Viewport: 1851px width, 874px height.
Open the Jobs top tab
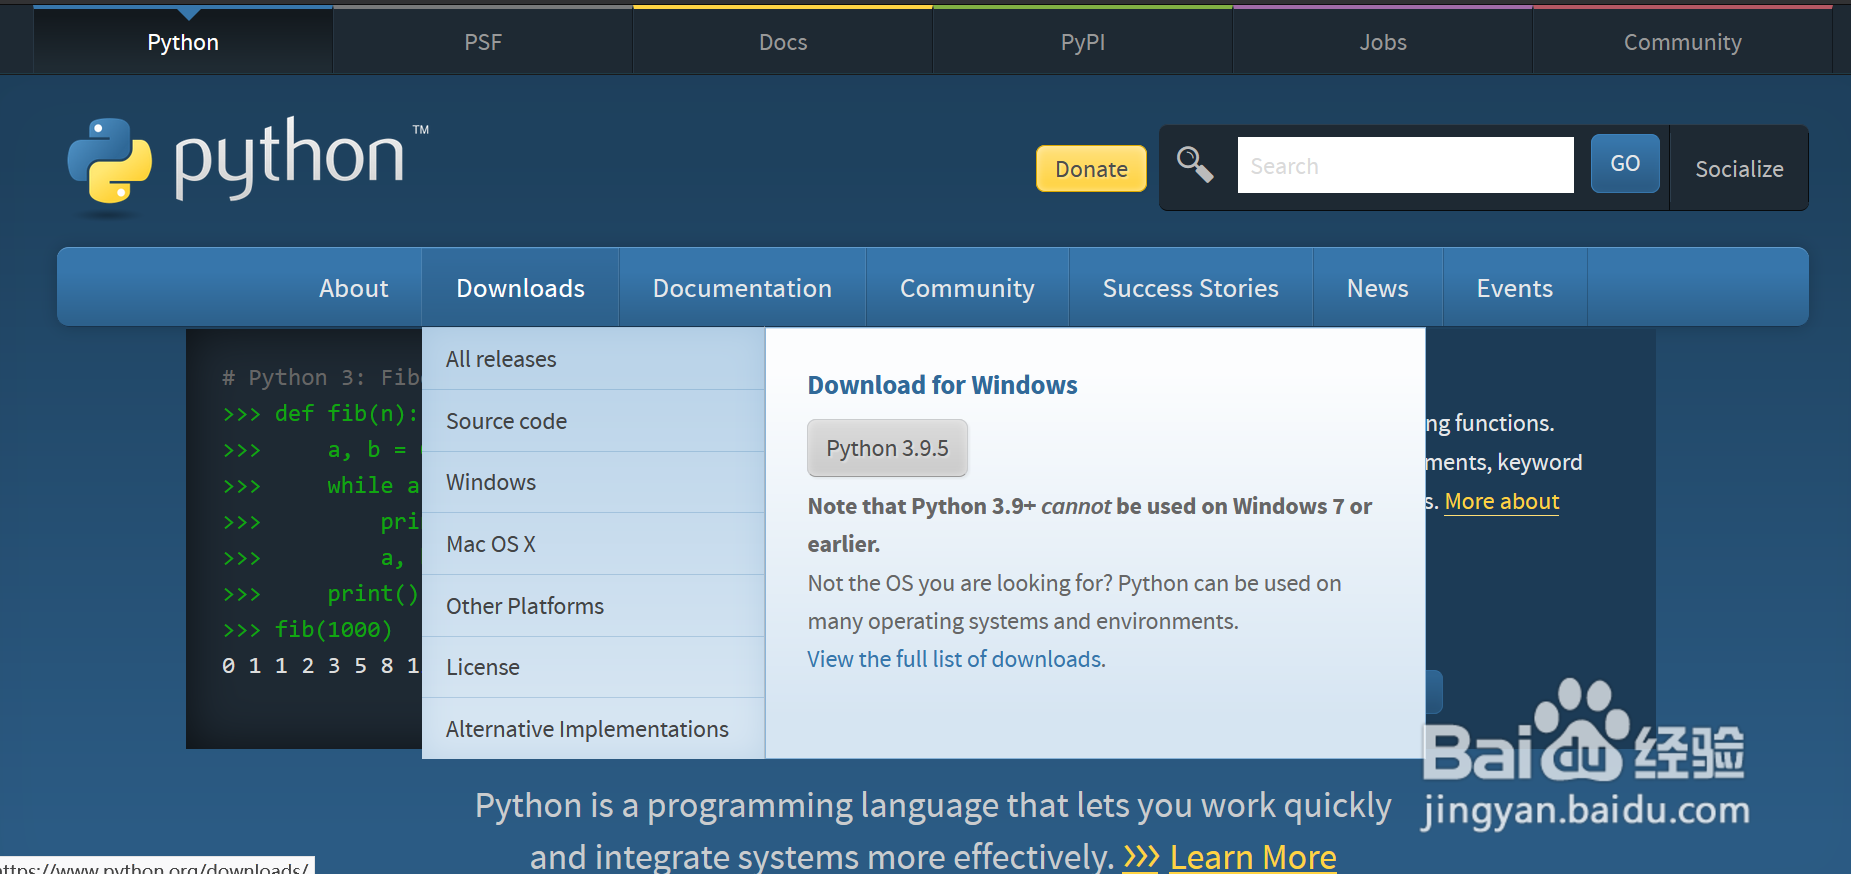tap(1383, 42)
